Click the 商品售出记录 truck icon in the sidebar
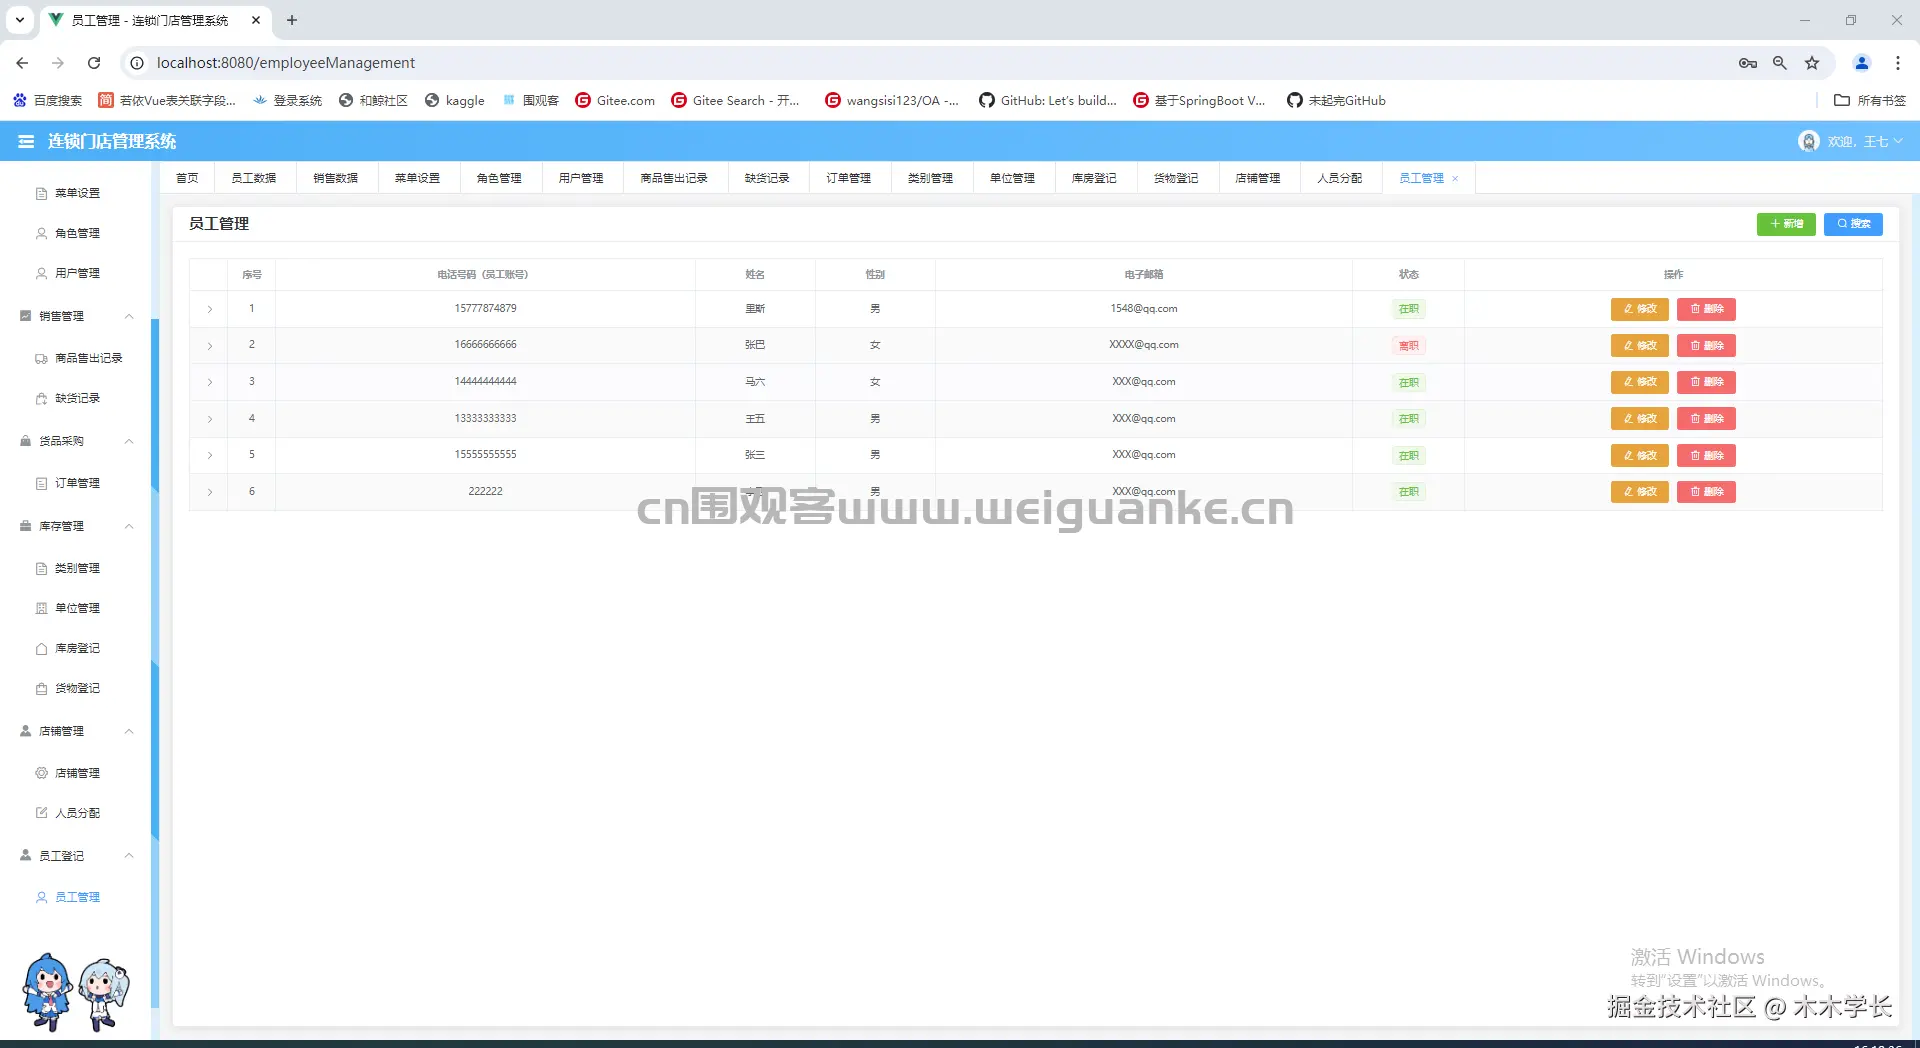This screenshot has height=1048, width=1920. 41,358
